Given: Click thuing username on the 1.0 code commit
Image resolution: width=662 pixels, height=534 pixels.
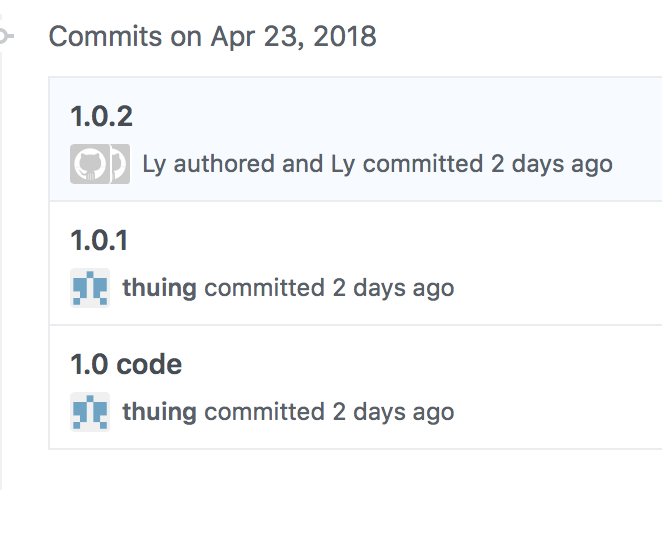Looking at the screenshot, I should (x=160, y=412).
